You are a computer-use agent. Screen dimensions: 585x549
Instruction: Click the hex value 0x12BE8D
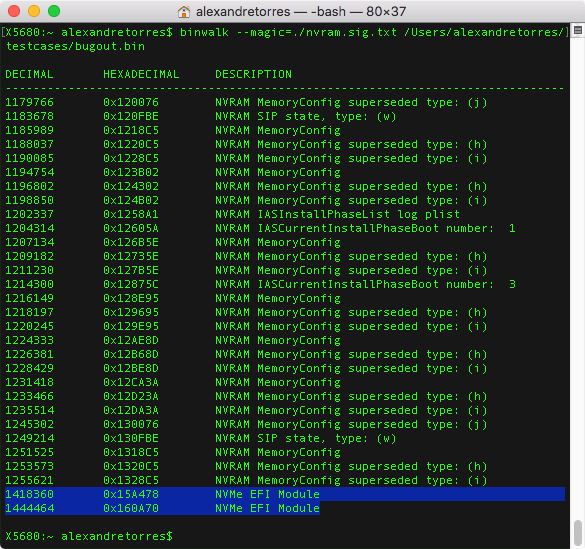(131, 368)
